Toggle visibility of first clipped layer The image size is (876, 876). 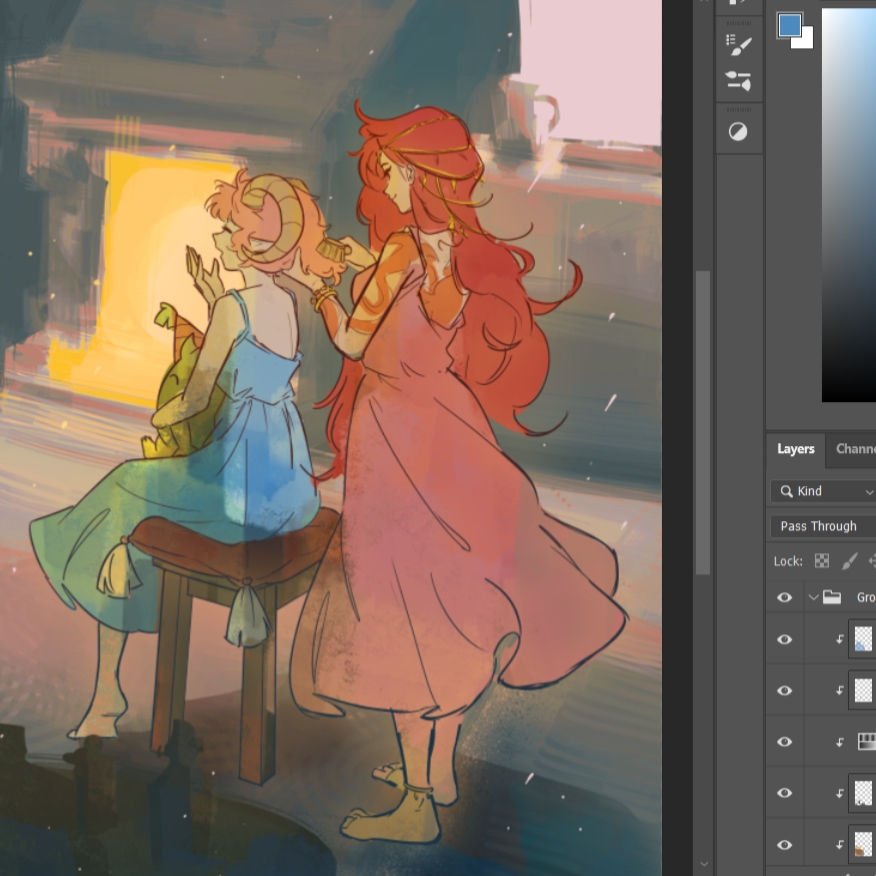(785, 639)
